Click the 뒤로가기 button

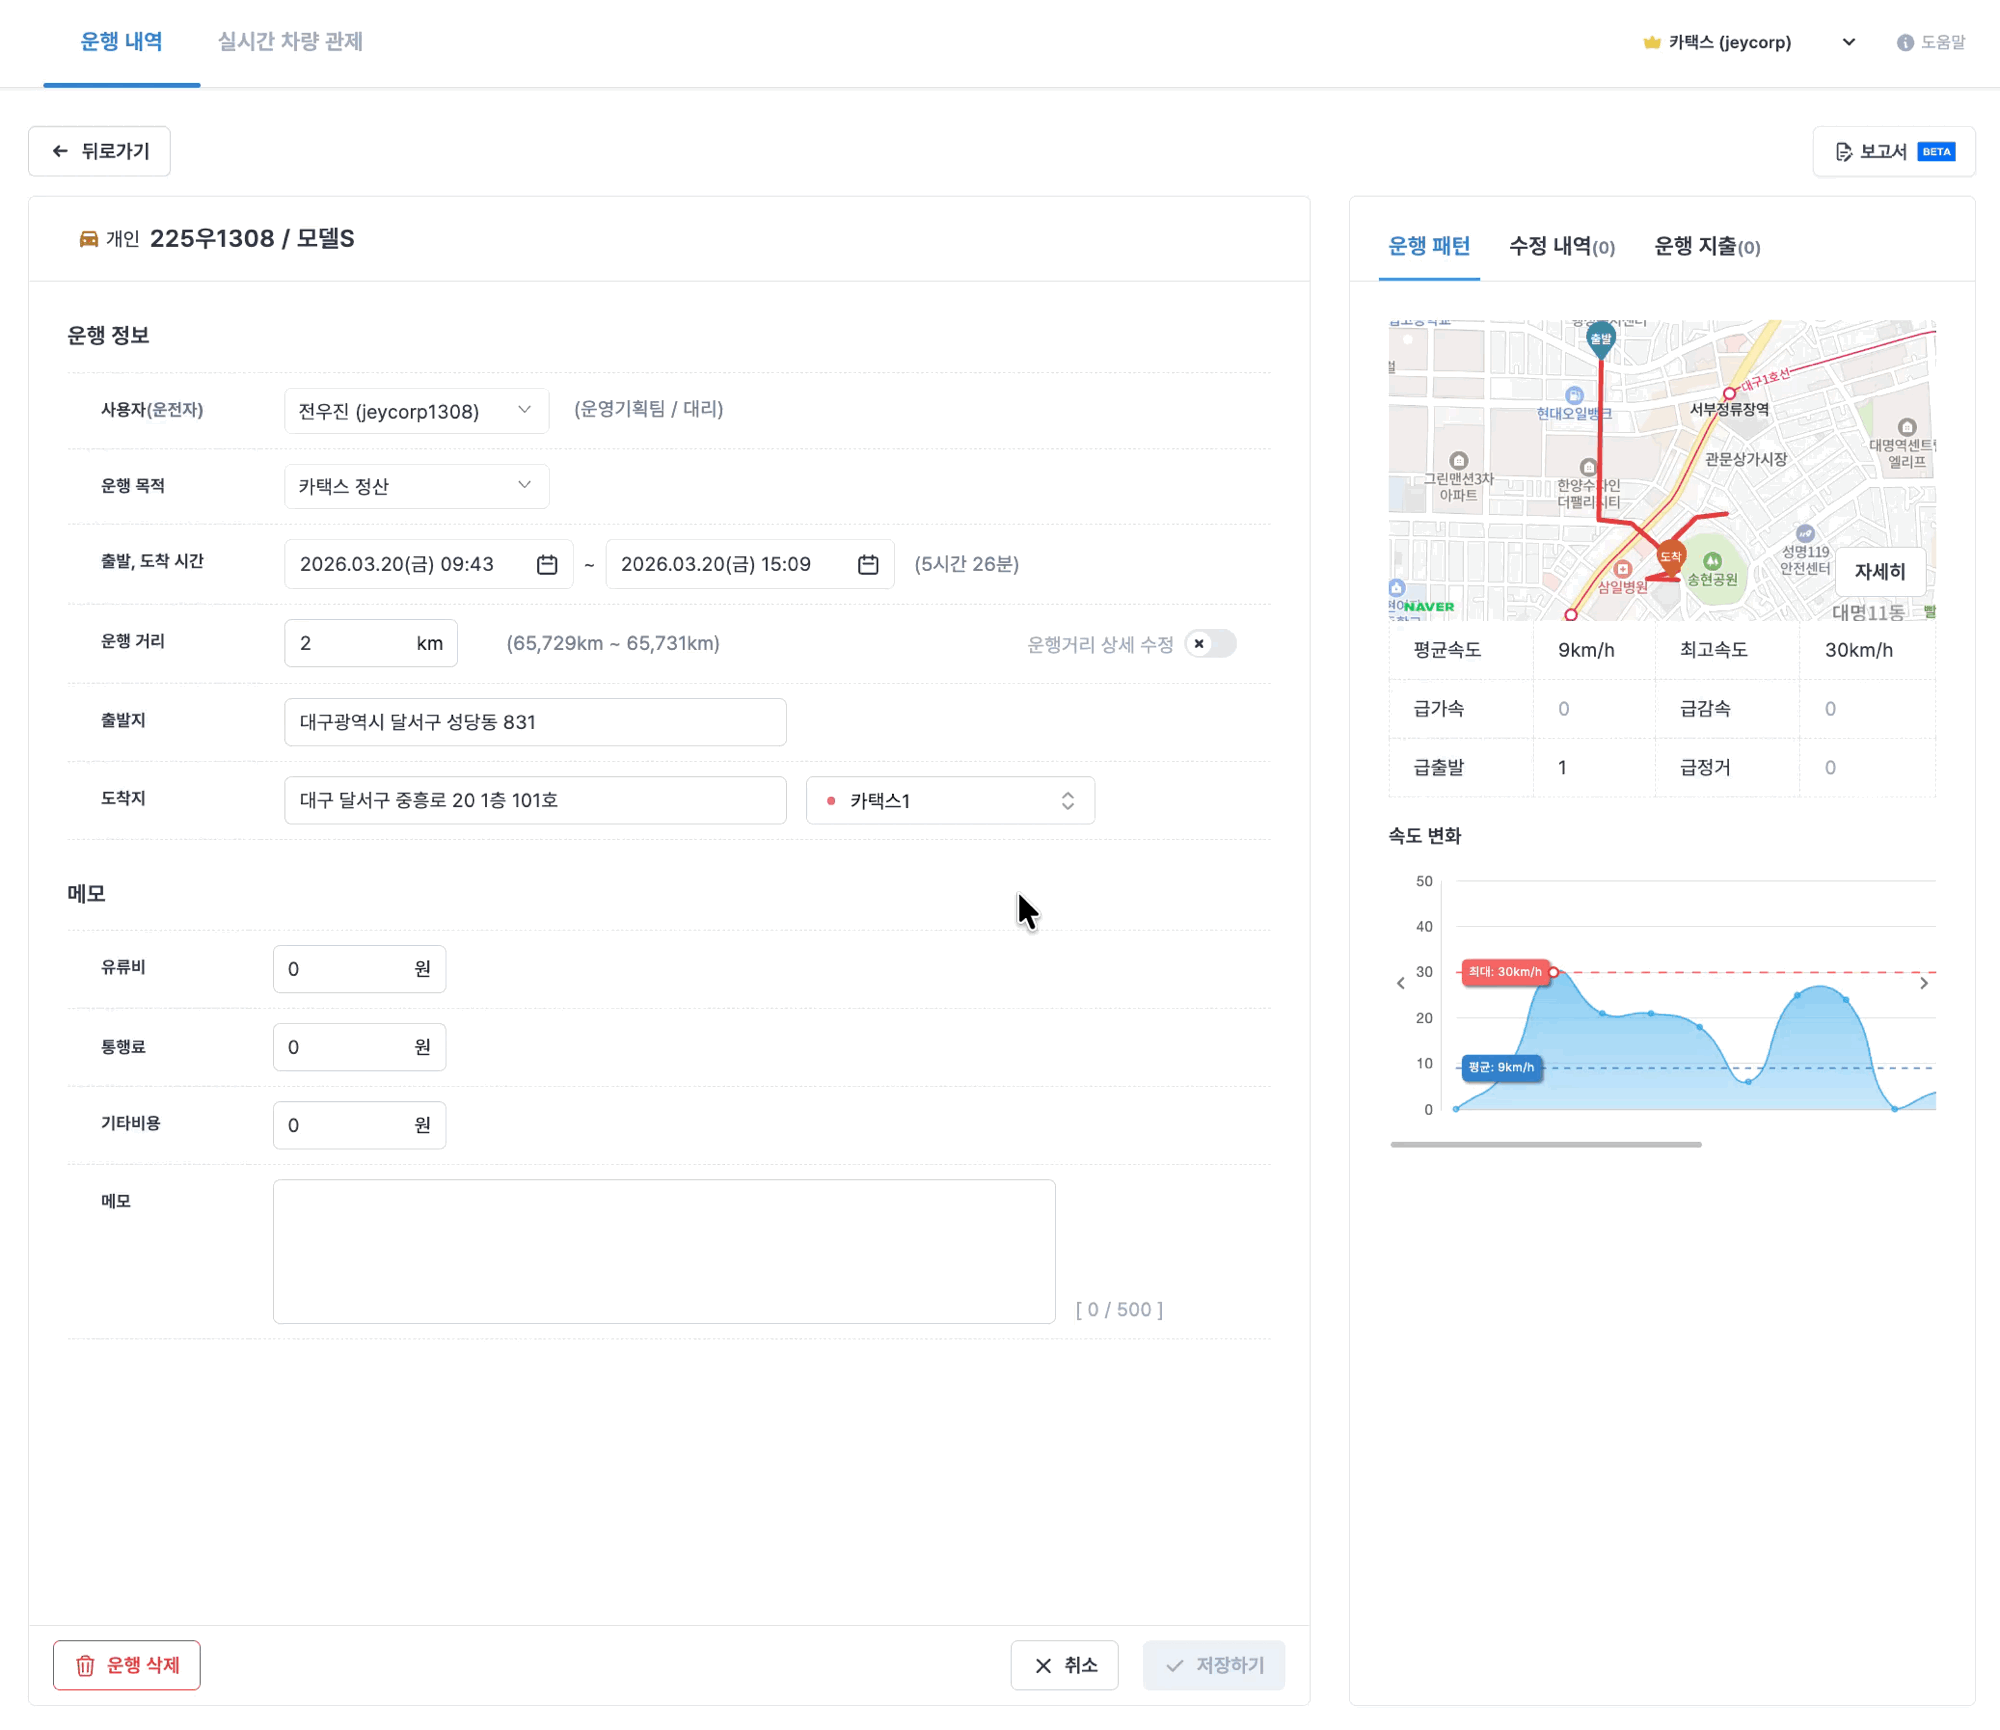(x=99, y=152)
